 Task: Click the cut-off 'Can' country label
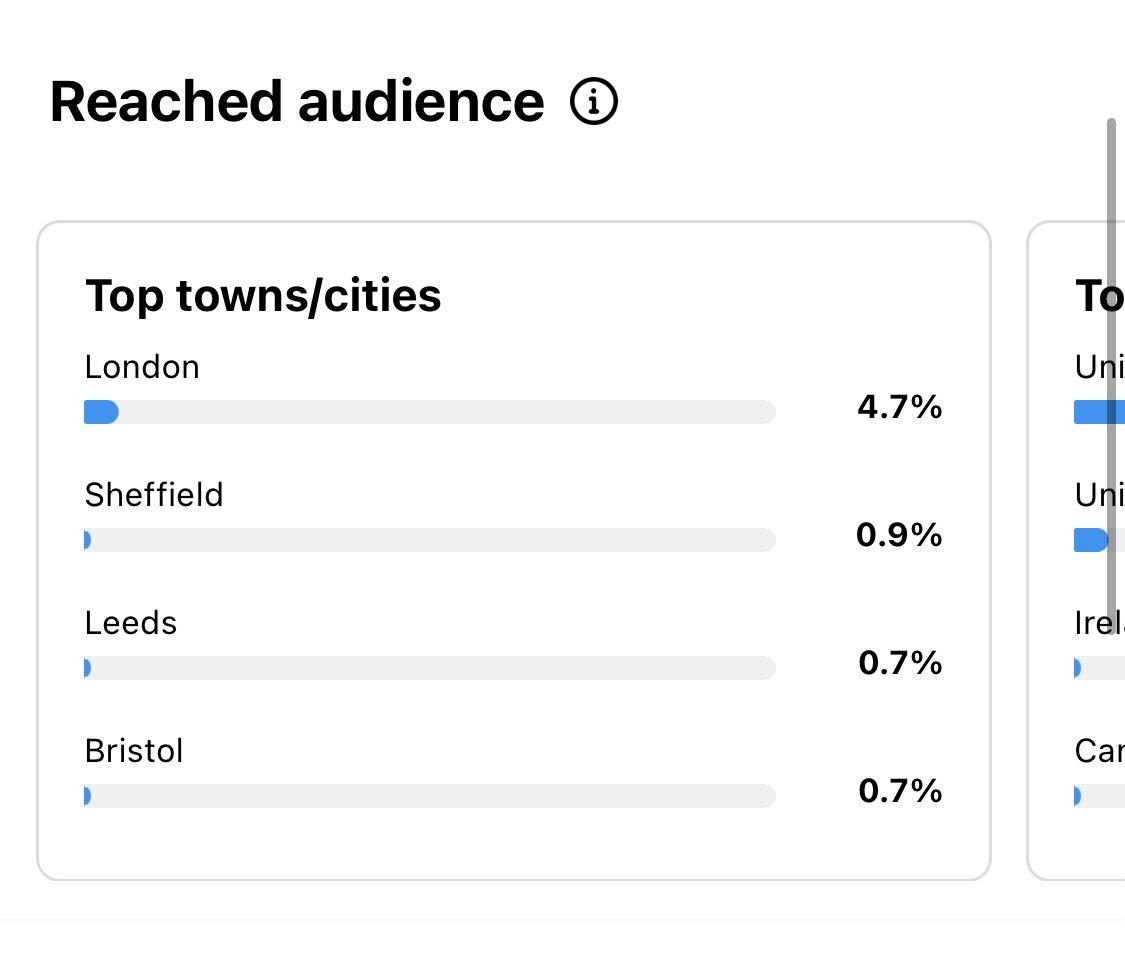click(x=1099, y=751)
